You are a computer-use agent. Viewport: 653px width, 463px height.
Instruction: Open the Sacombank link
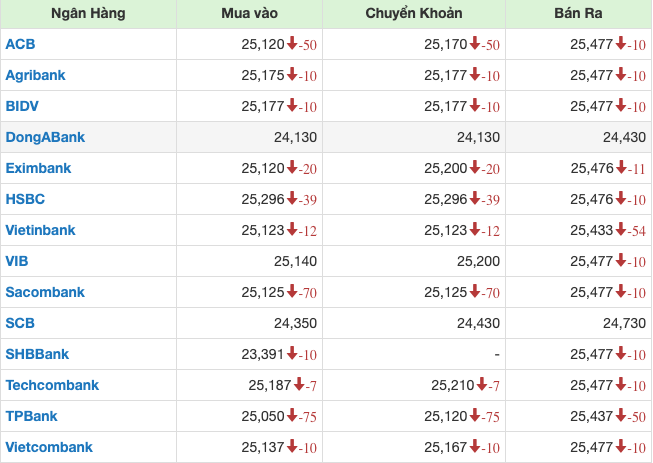coord(44,292)
